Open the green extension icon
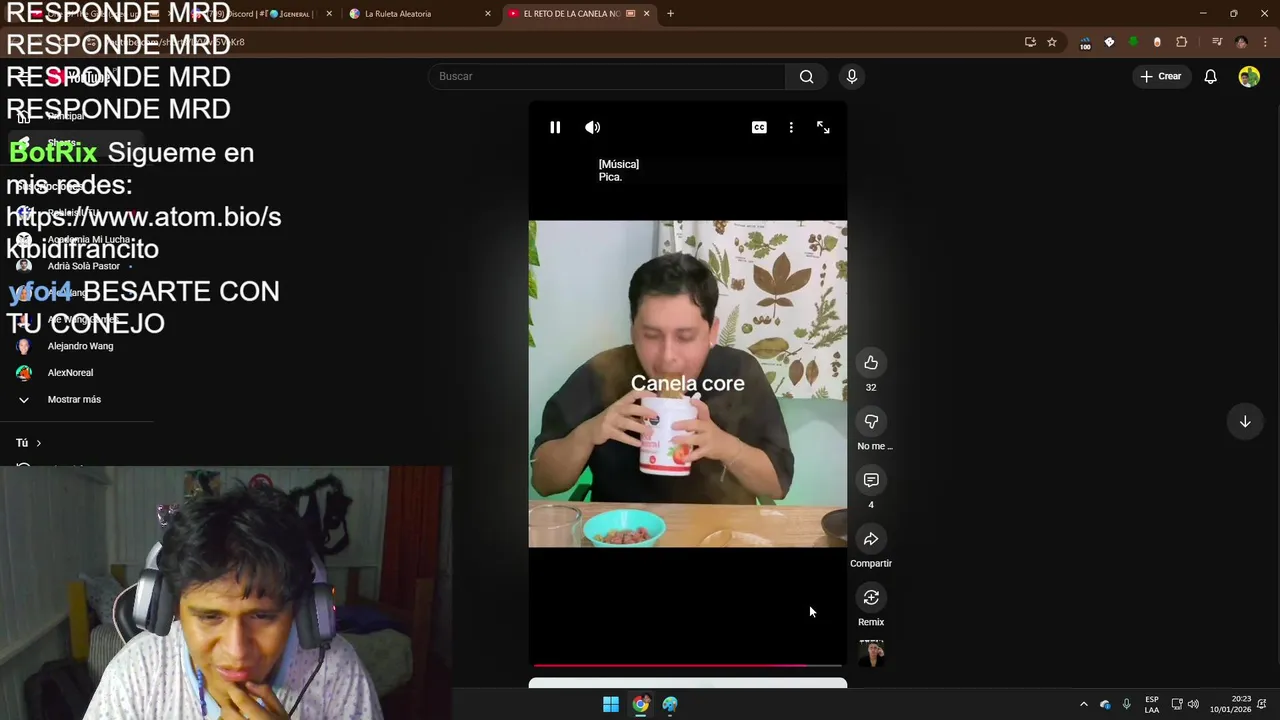This screenshot has width=1280, height=720. pyautogui.click(x=1133, y=42)
